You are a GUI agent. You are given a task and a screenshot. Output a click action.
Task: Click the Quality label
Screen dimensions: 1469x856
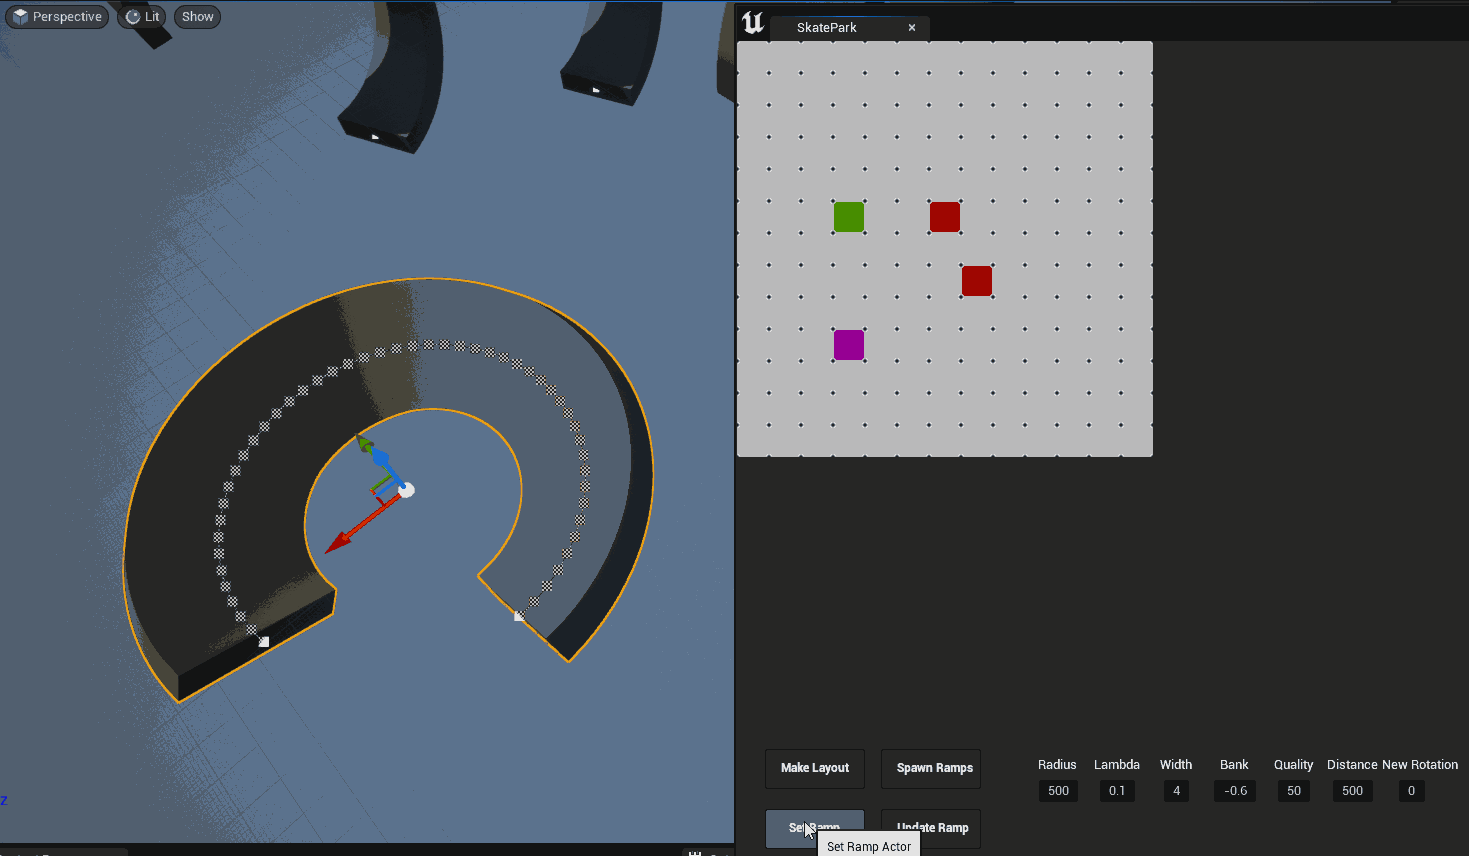tap(1293, 765)
